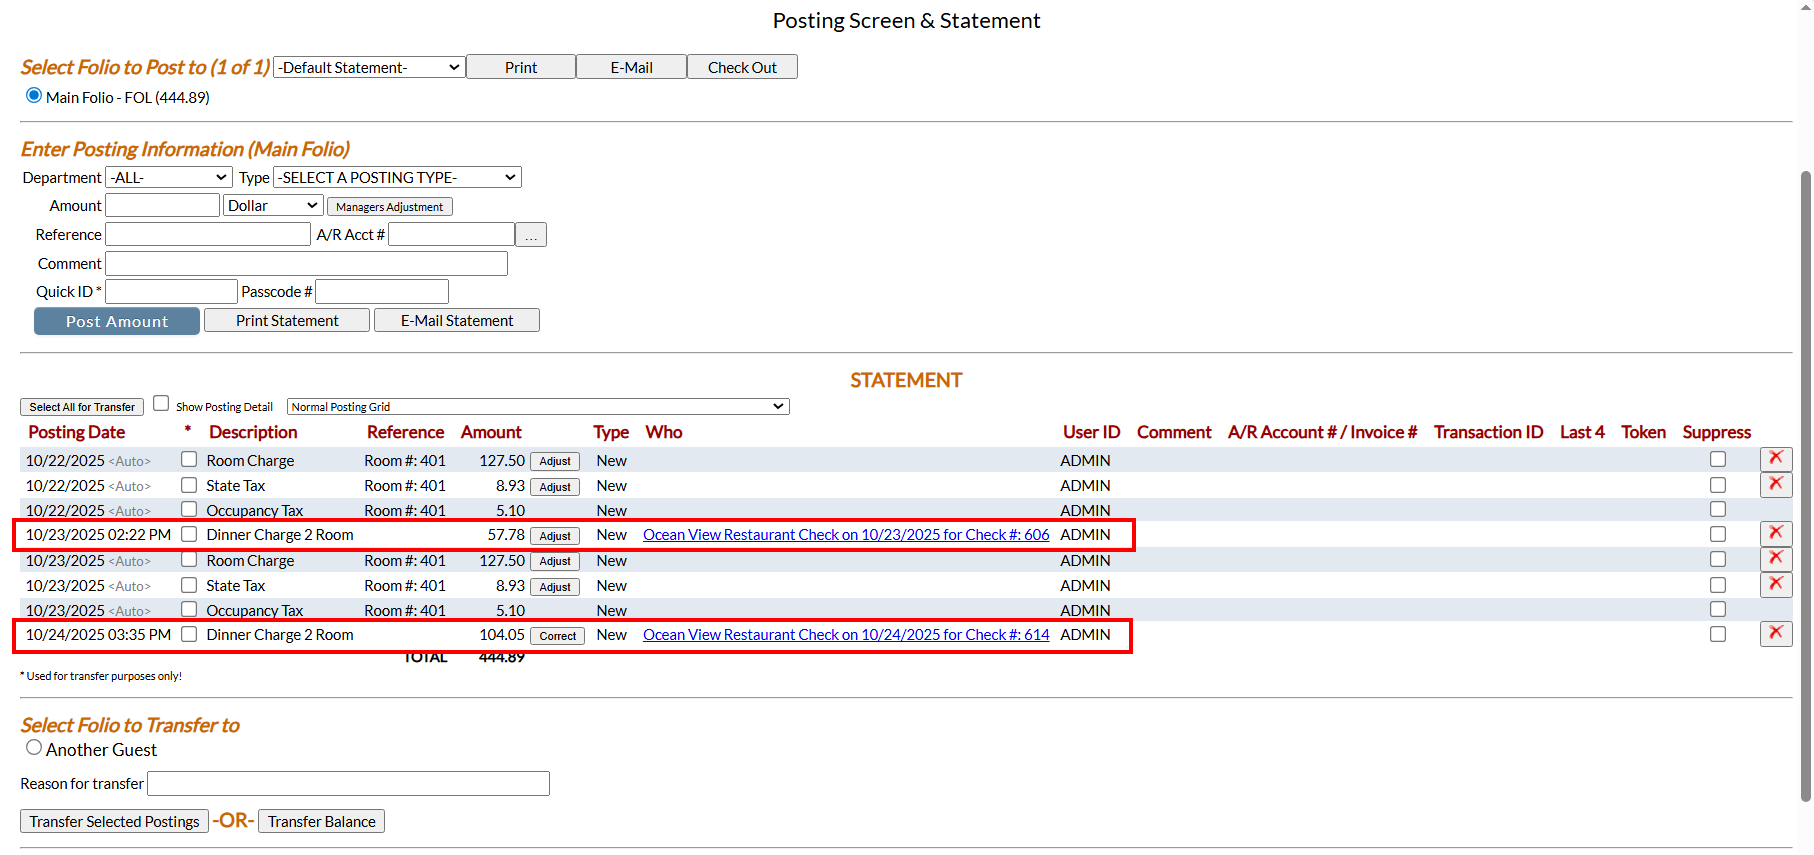Click the vertical page scrollbar
1814x855 pixels.
(1805, 485)
